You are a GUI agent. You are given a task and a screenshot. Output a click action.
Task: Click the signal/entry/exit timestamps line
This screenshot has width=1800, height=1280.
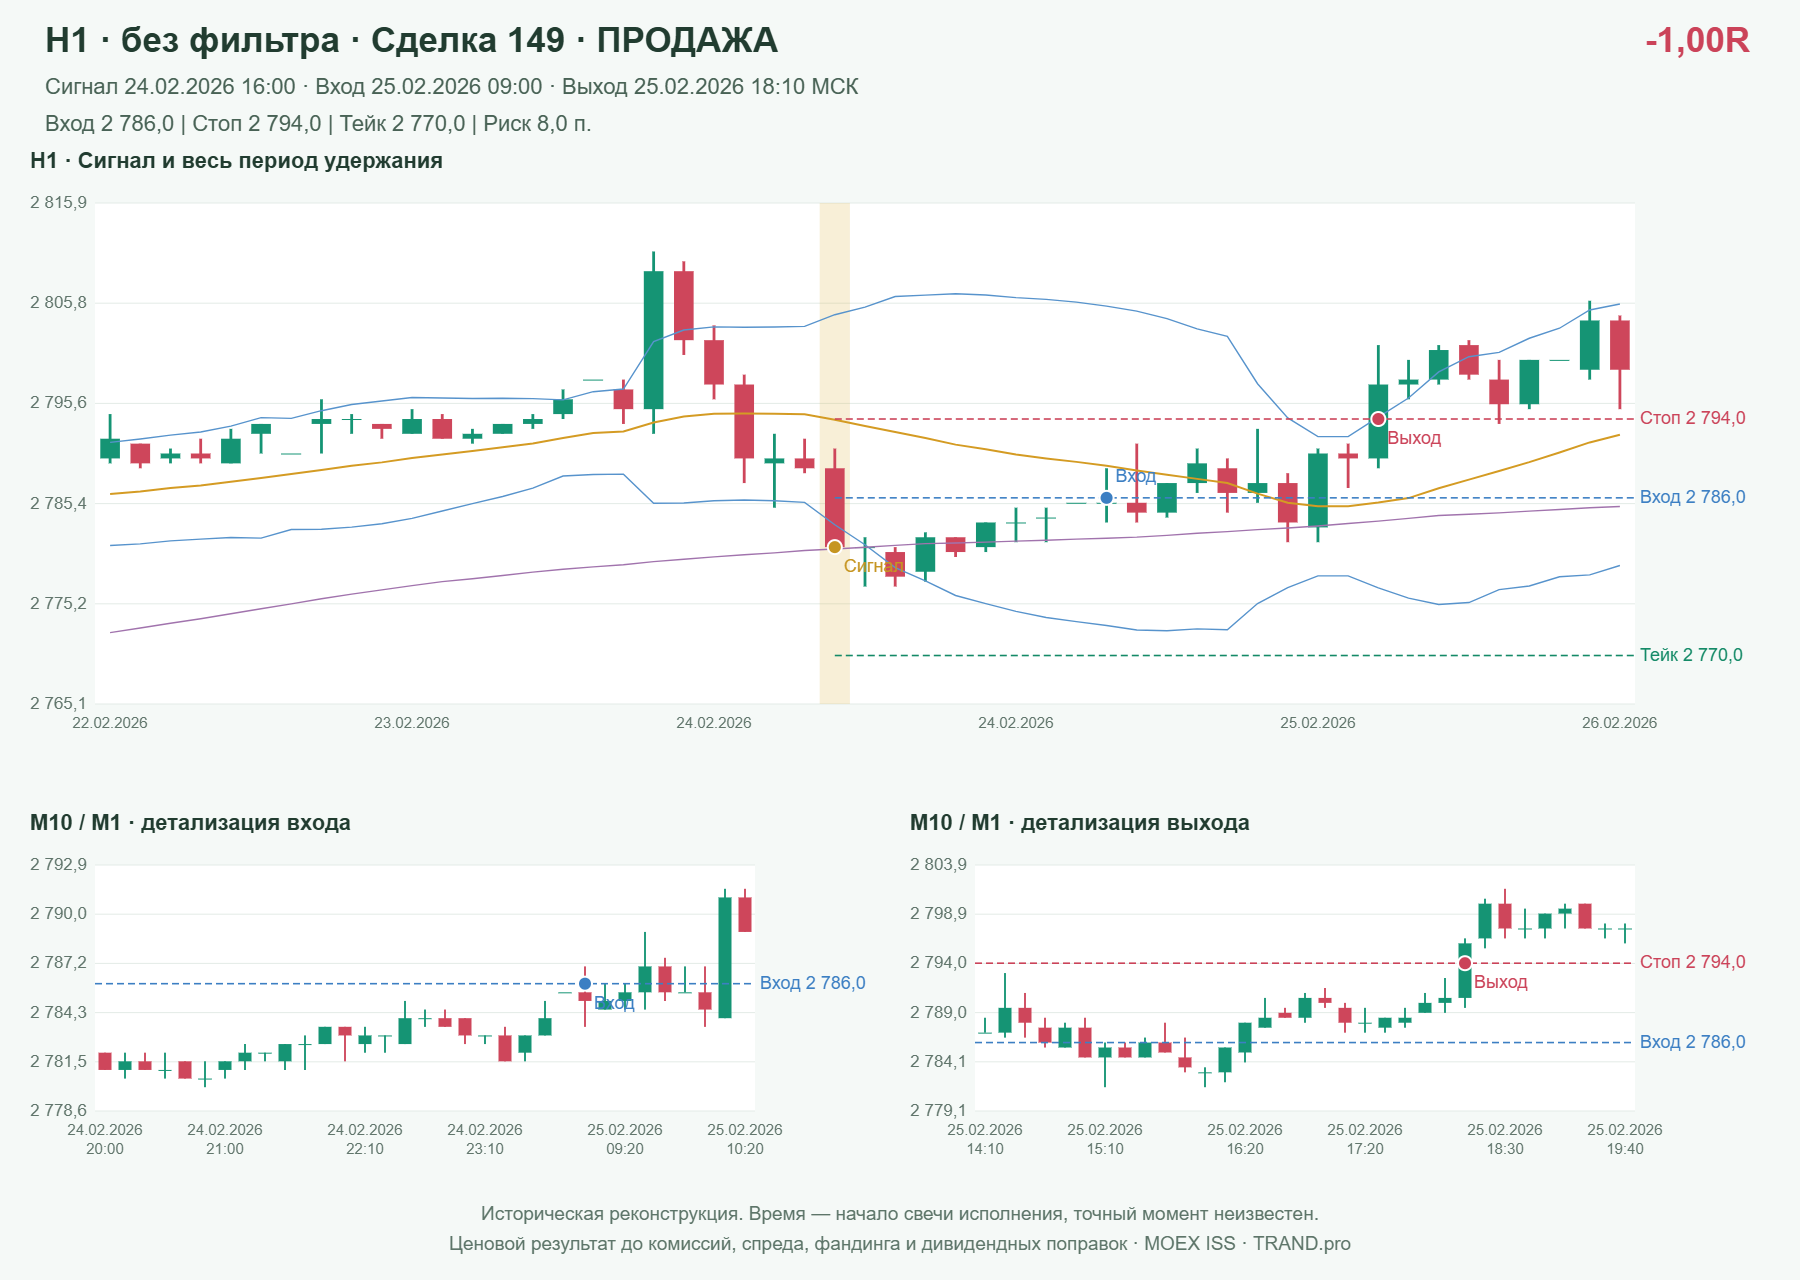pos(452,87)
